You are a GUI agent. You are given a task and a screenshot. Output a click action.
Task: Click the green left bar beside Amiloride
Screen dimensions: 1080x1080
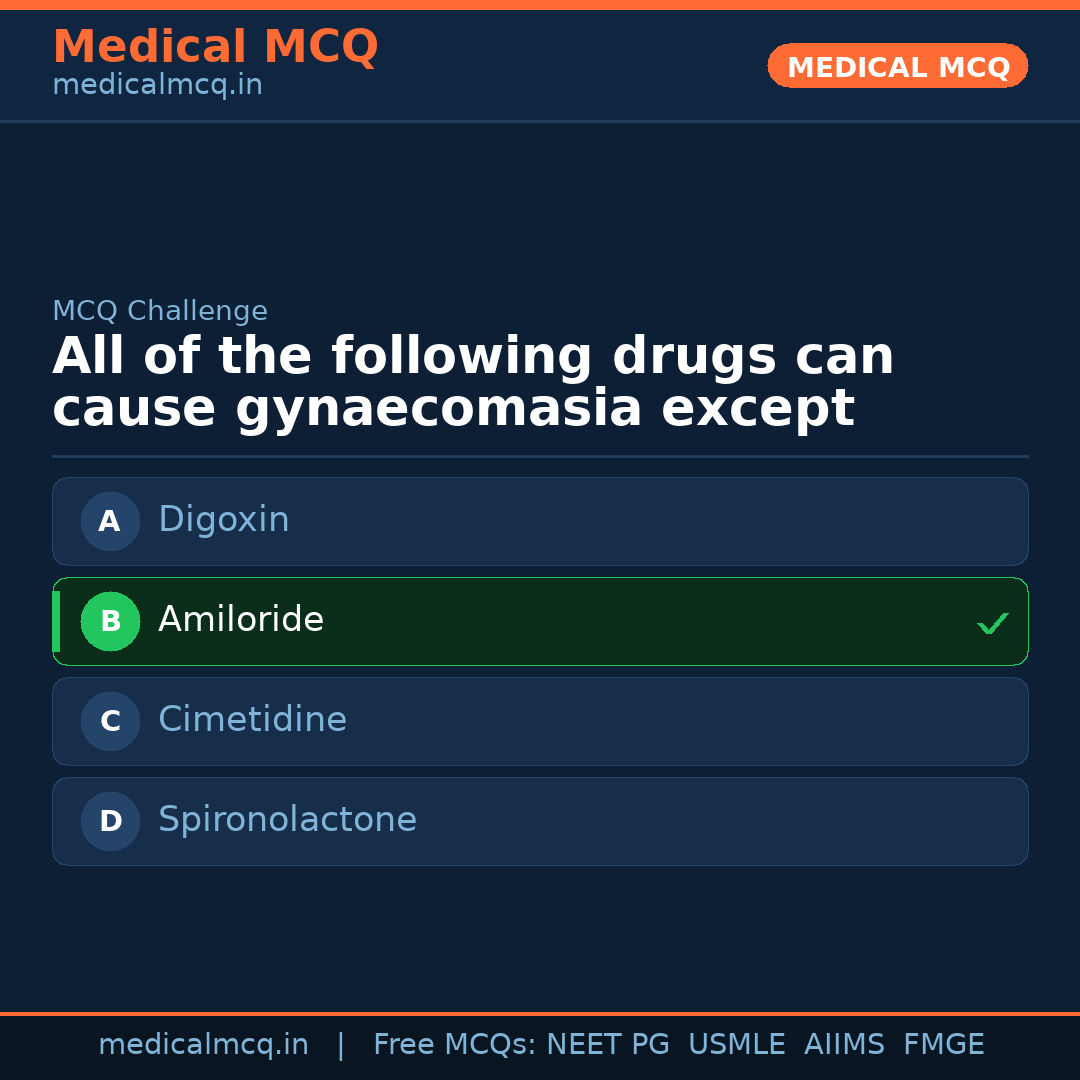[56, 621]
